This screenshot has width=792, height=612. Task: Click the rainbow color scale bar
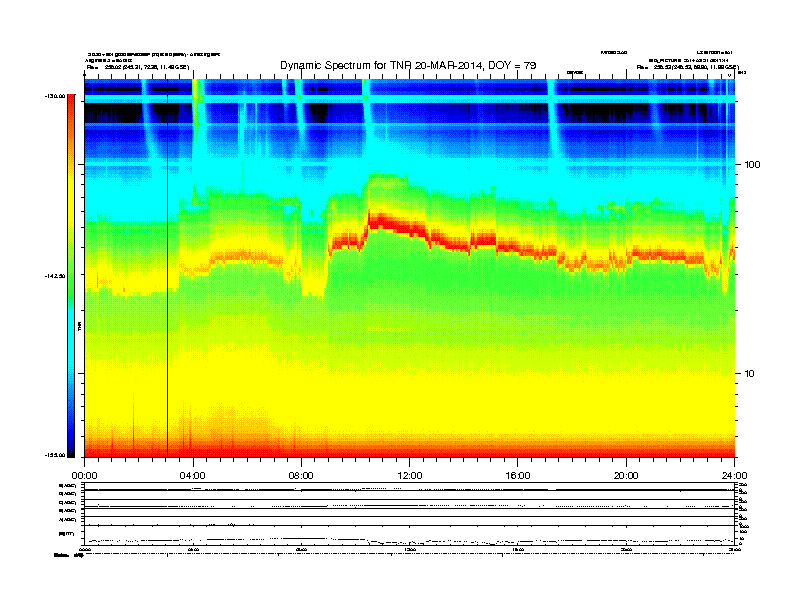(71, 276)
